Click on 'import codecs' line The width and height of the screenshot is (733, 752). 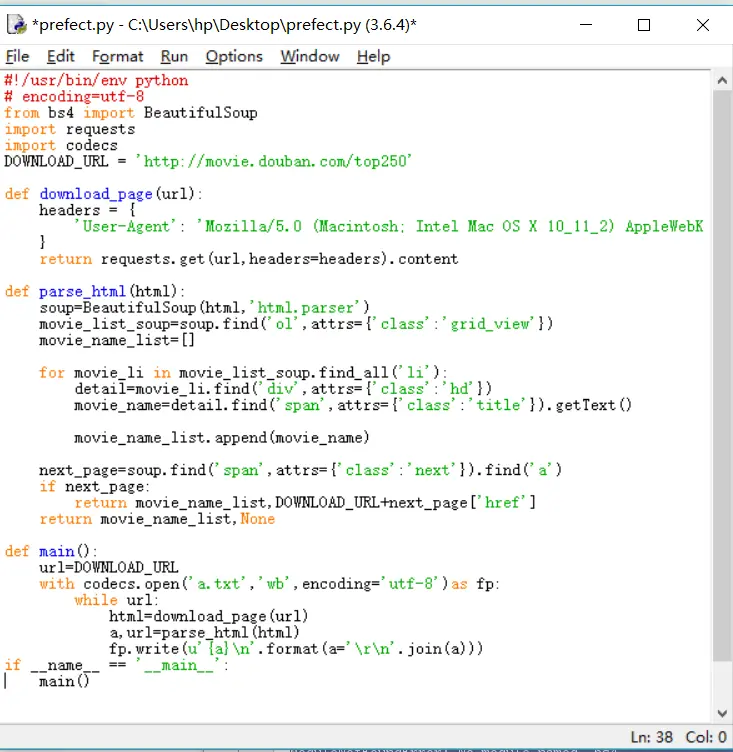point(61,145)
